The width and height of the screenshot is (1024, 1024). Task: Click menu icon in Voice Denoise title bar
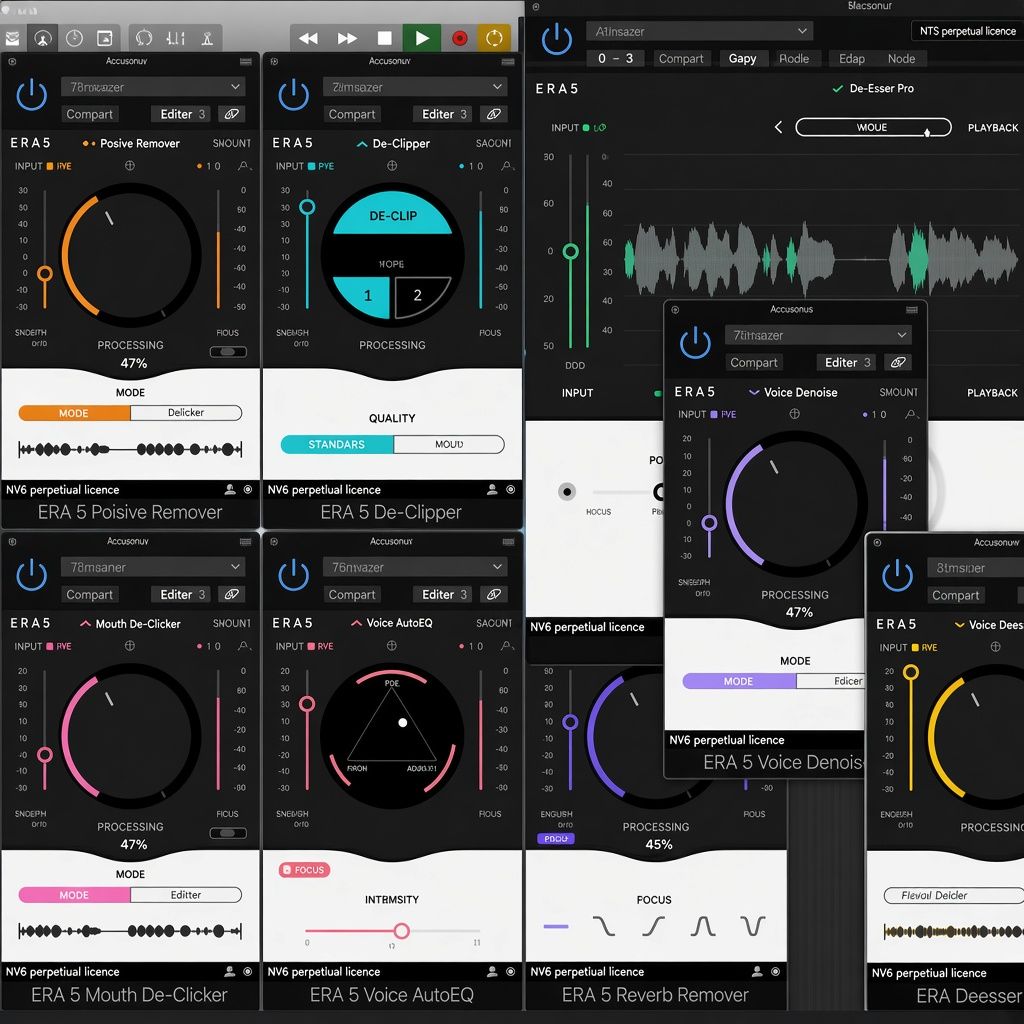pyautogui.click(x=912, y=310)
